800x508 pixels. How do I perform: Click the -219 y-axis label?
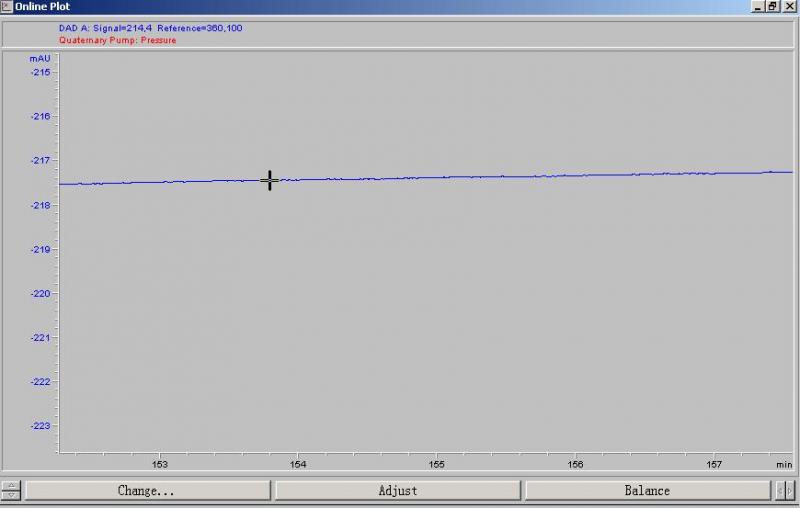click(x=40, y=249)
